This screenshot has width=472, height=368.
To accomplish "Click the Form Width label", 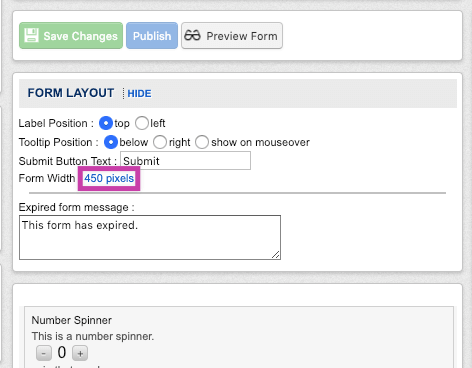I will (47, 178).
